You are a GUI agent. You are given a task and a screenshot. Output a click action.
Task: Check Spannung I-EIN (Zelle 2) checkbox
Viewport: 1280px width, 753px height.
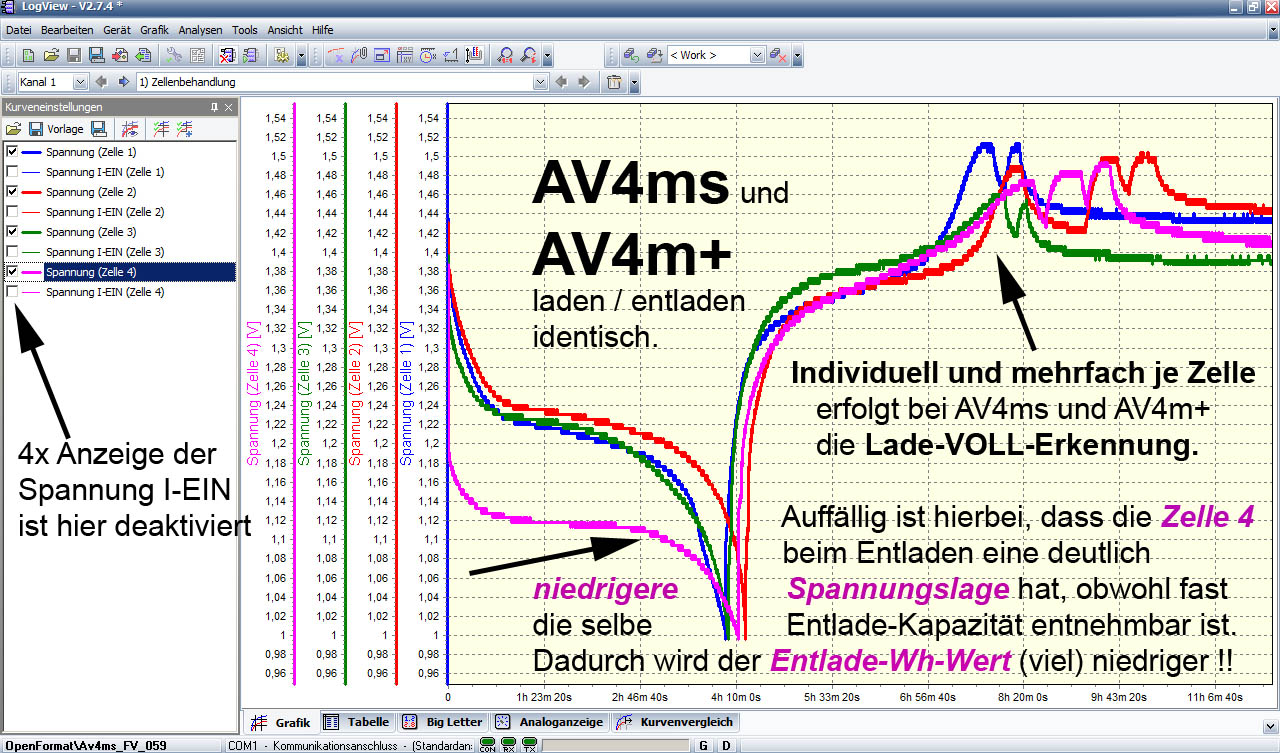[x=12, y=212]
